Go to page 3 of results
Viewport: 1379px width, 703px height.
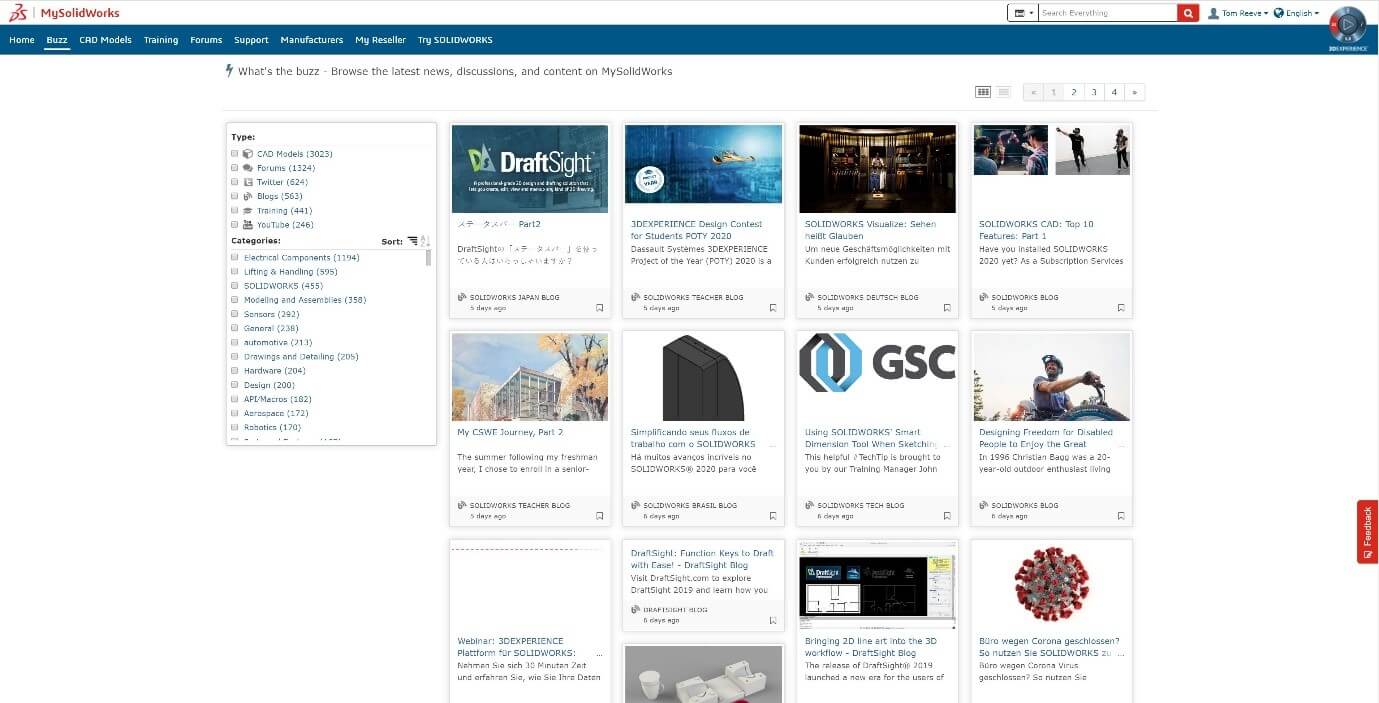click(1094, 92)
